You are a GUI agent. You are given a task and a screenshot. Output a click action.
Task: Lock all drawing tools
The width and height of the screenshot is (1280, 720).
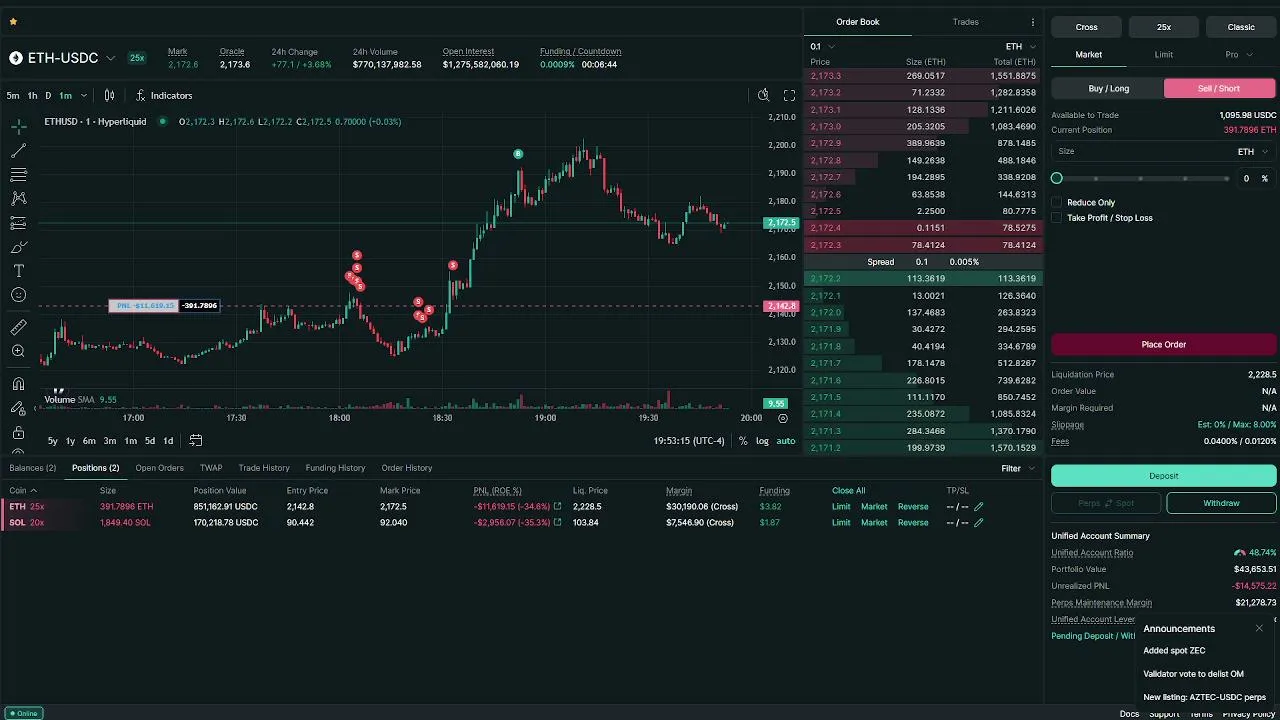click(x=18, y=432)
